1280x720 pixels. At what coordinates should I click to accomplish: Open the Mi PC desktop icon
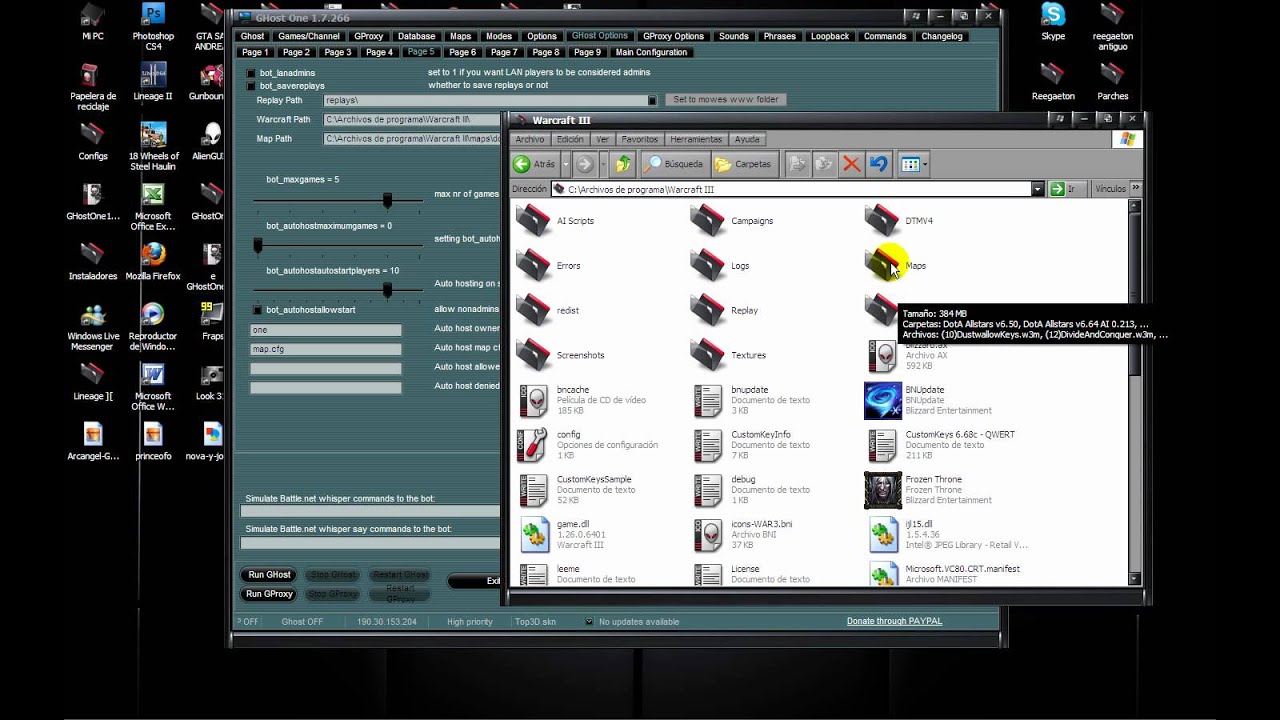click(x=93, y=23)
